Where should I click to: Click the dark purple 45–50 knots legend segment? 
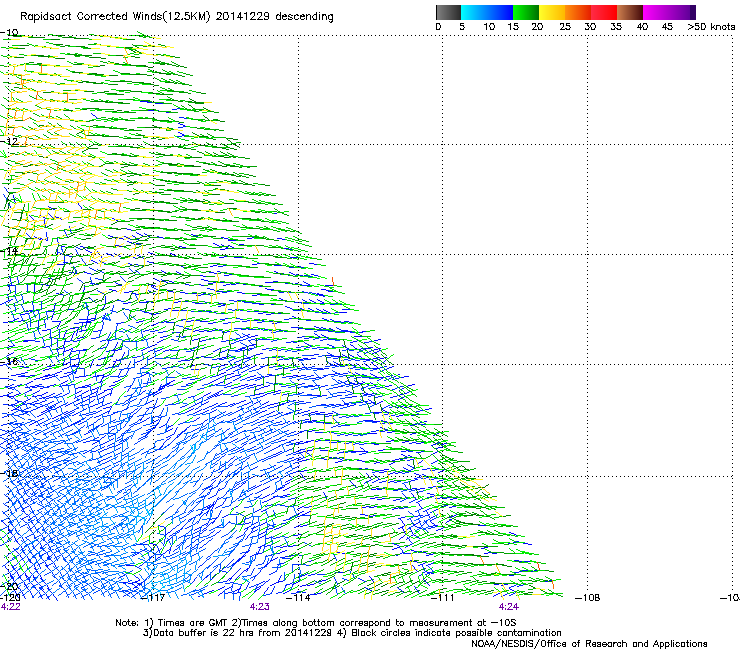682,12
